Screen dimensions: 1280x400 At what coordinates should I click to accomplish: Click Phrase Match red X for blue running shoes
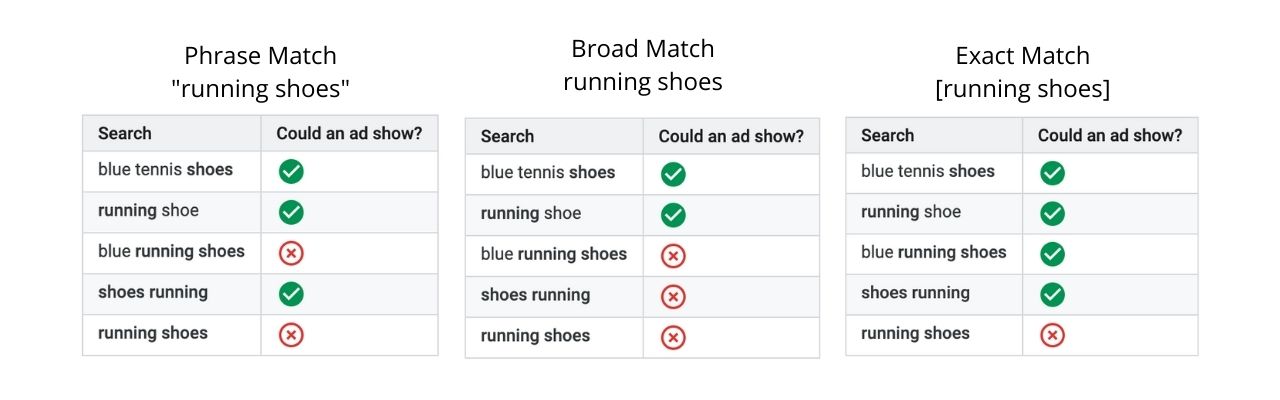pos(291,253)
